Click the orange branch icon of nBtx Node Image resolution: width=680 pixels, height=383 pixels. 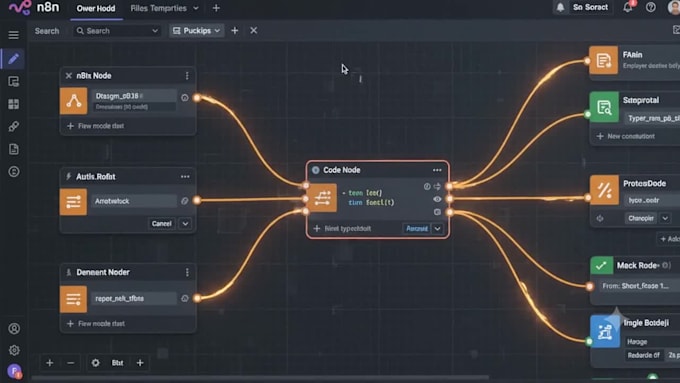click(73, 101)
